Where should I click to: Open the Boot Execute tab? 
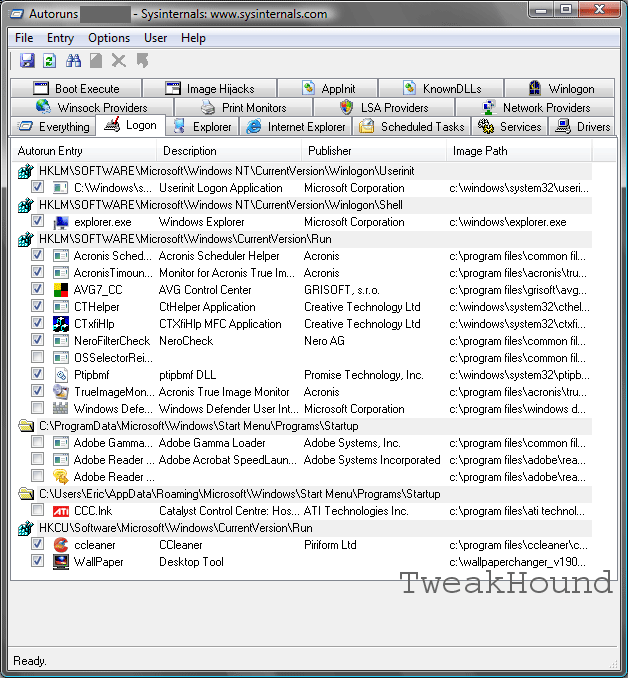pos(76,89)
